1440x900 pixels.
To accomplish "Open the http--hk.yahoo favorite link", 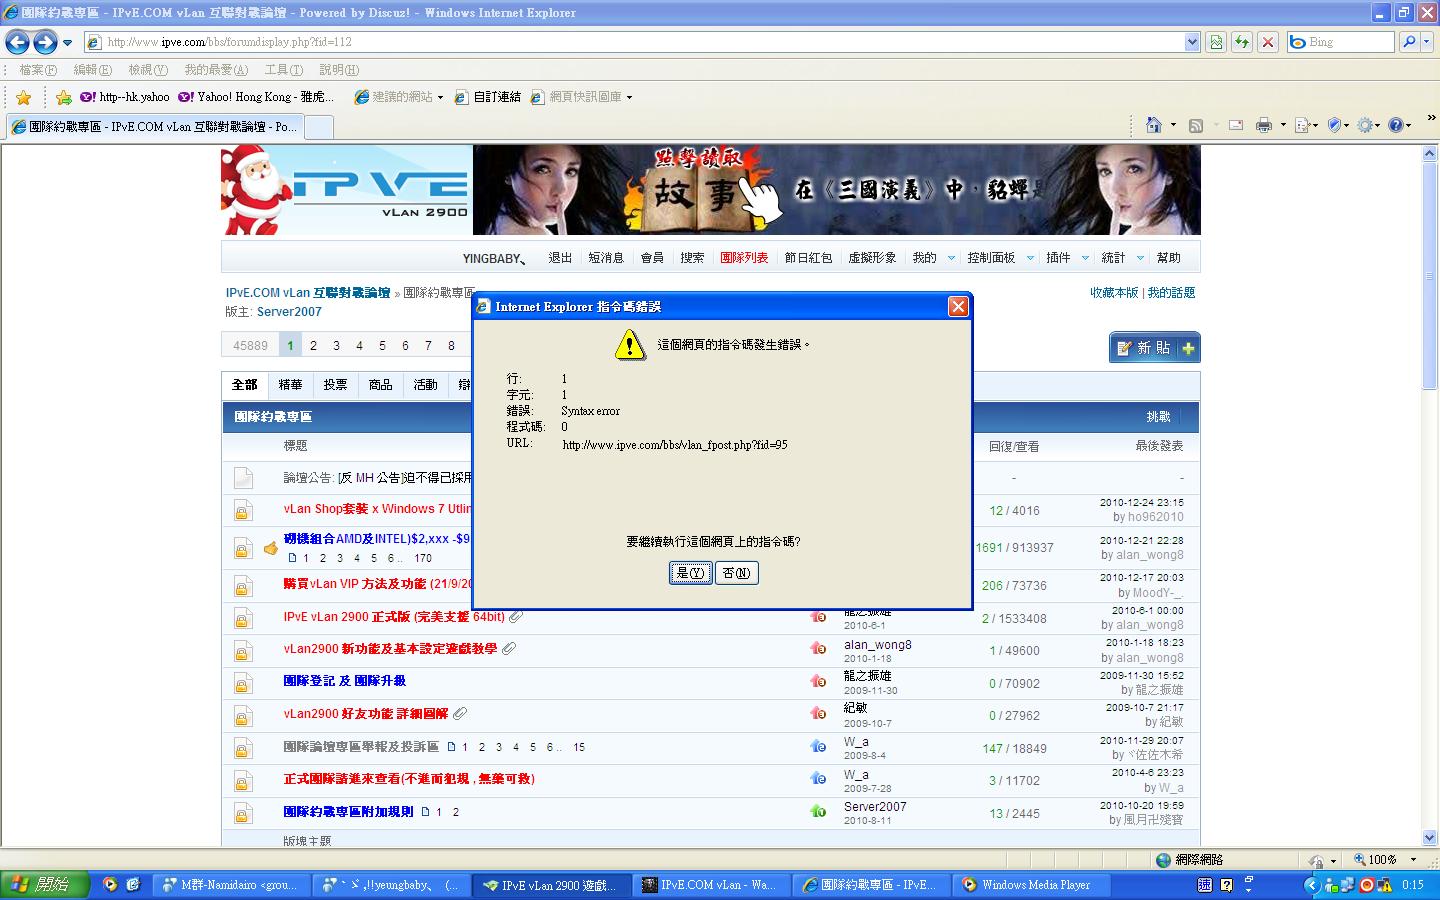I will pos(125,97).
